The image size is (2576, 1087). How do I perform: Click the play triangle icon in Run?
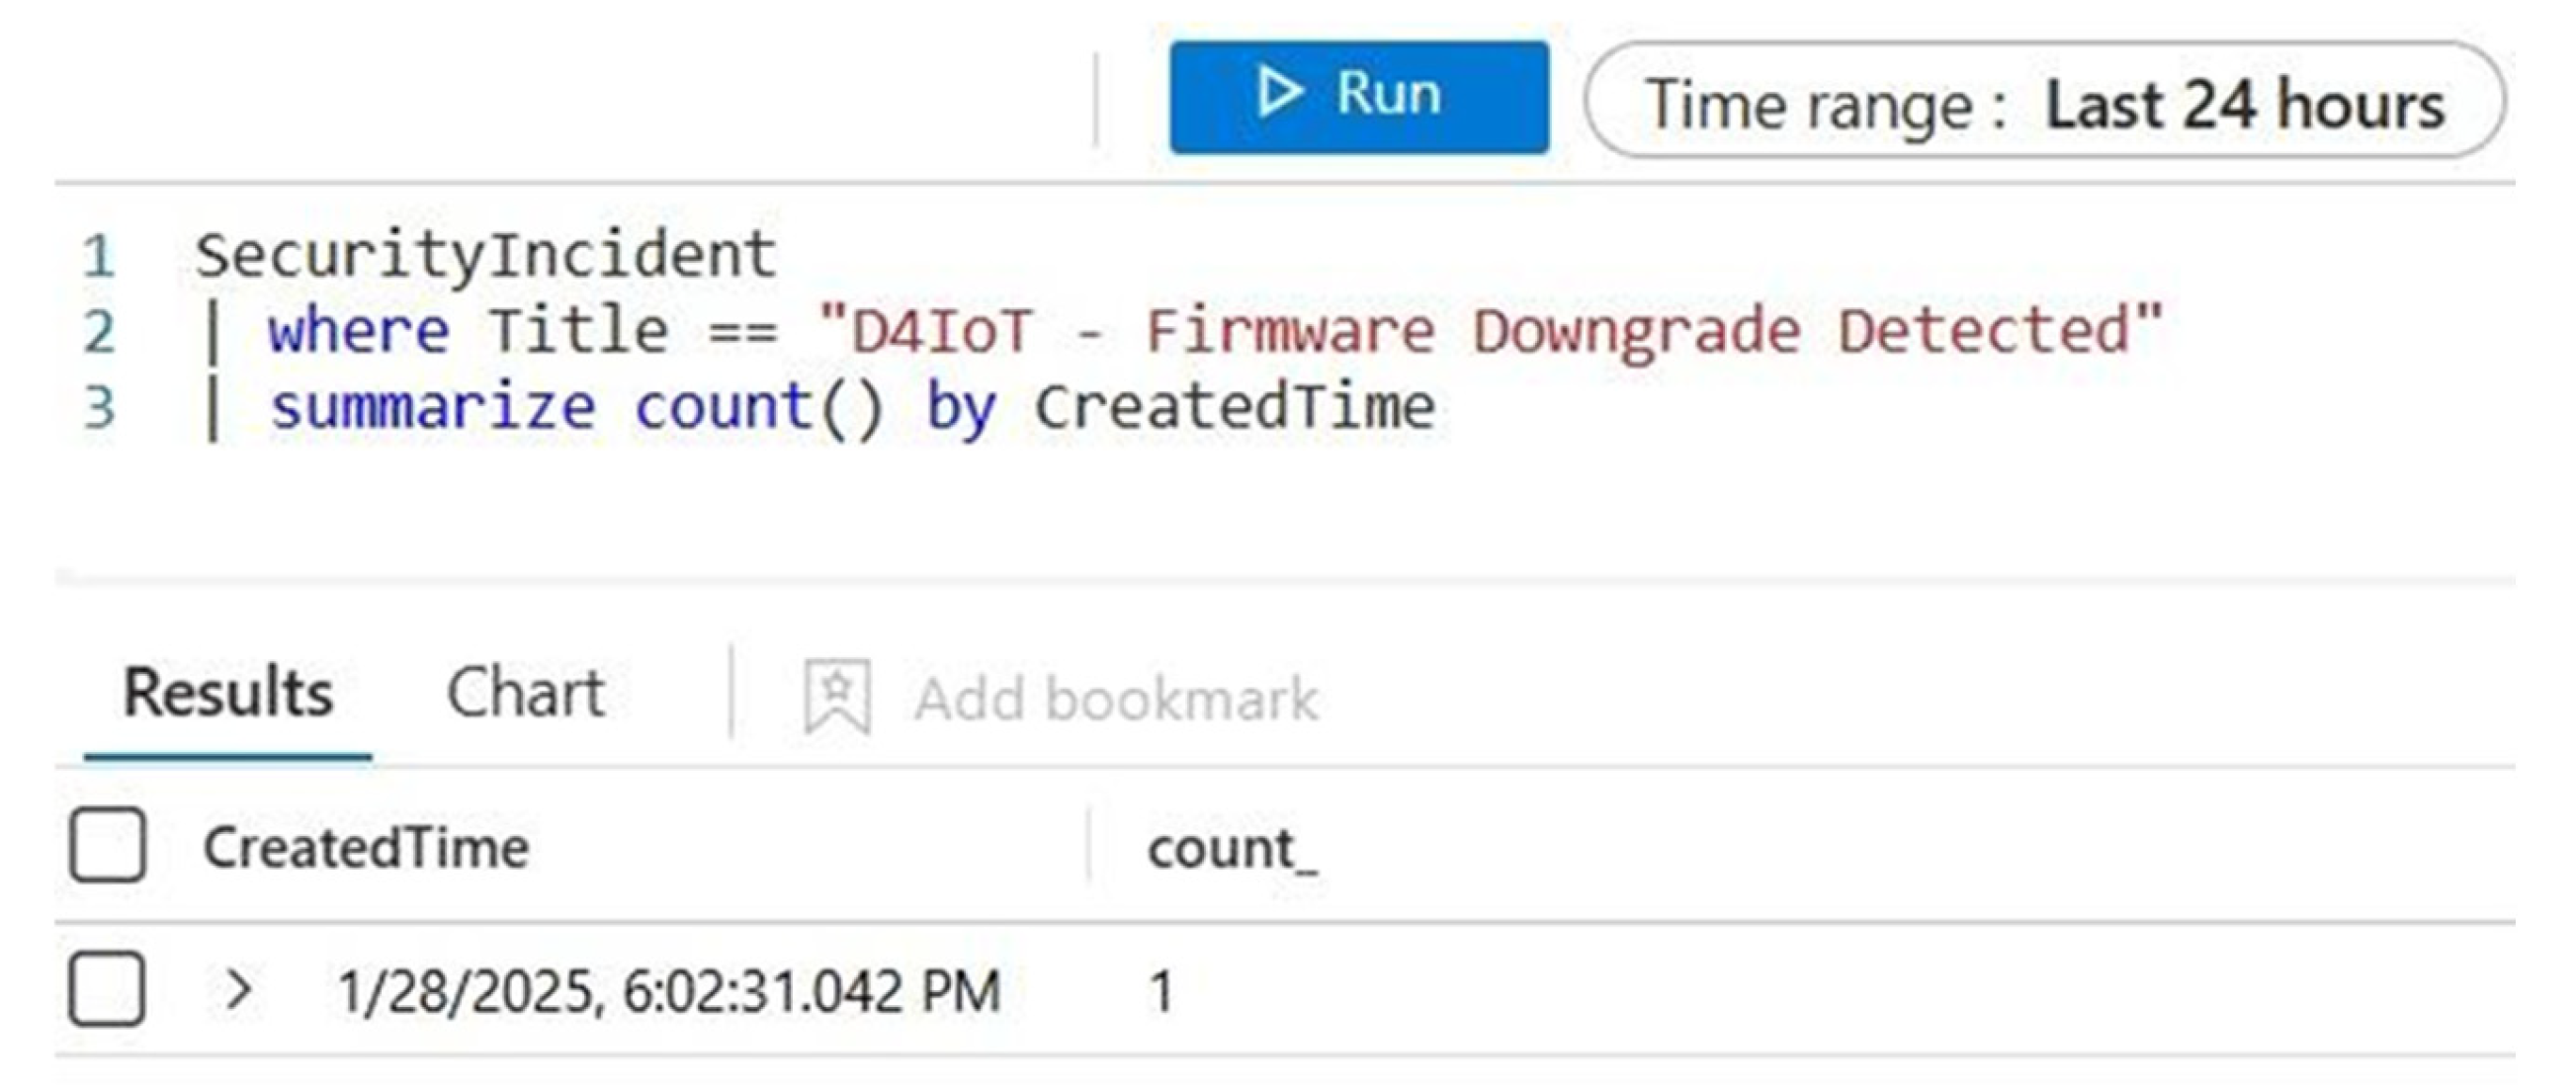(1279, 93)
